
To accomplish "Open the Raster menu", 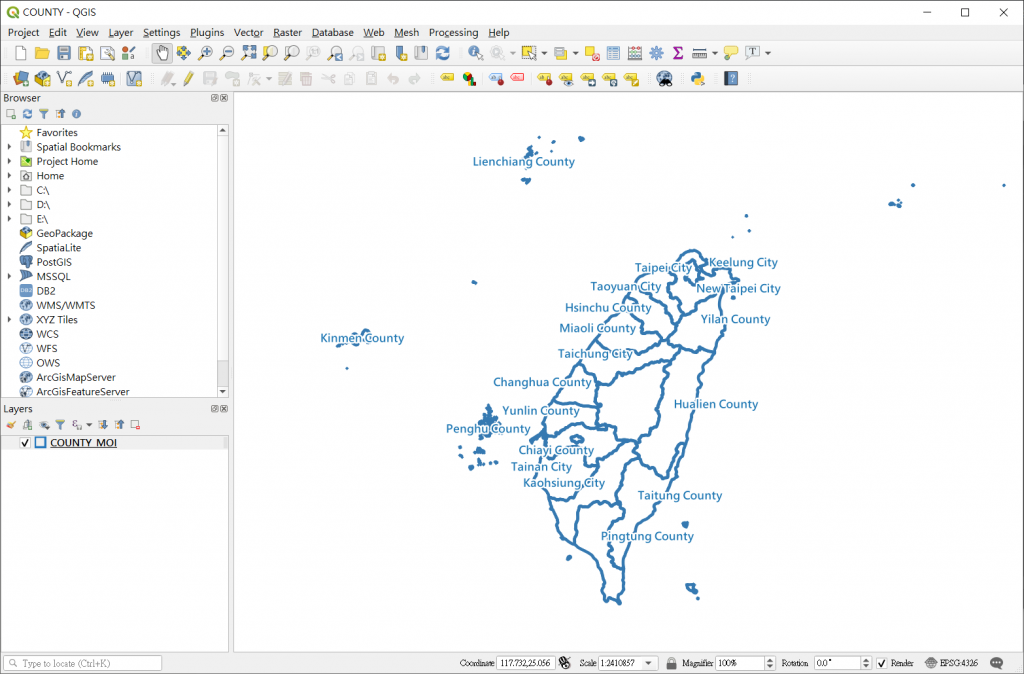I will [x=287, y=32].
